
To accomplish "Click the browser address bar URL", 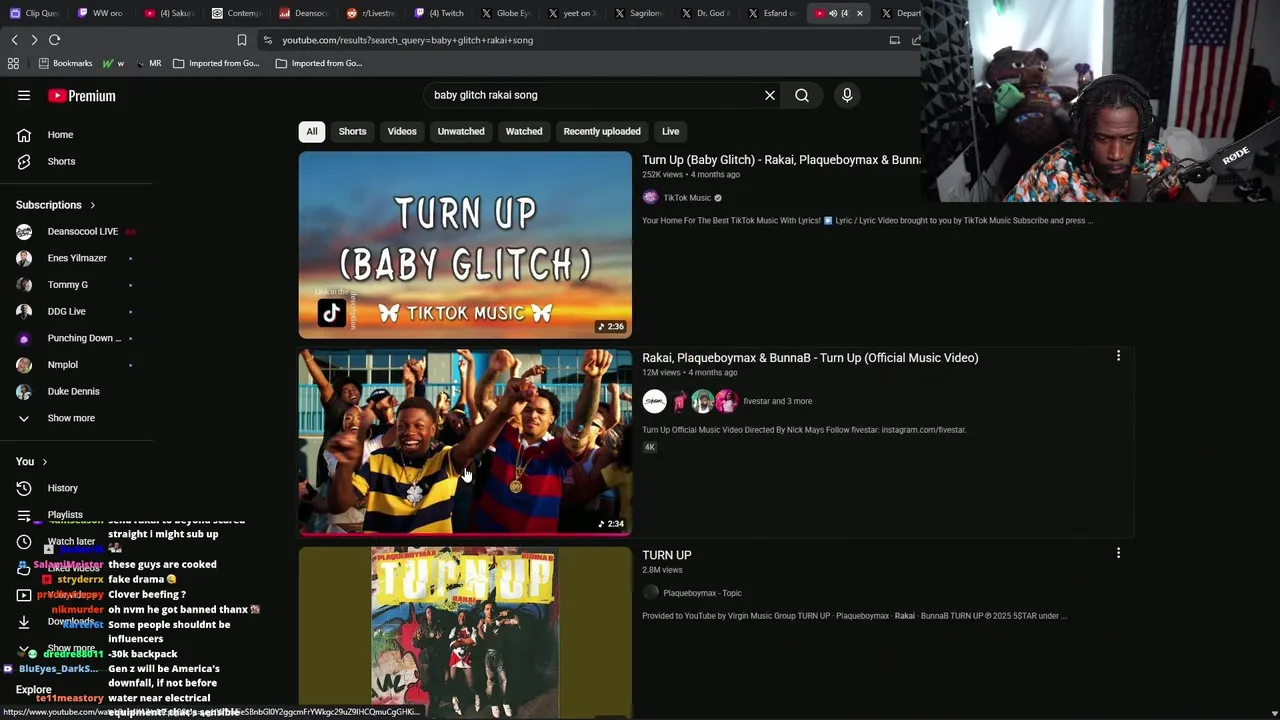I will point(407,40).
